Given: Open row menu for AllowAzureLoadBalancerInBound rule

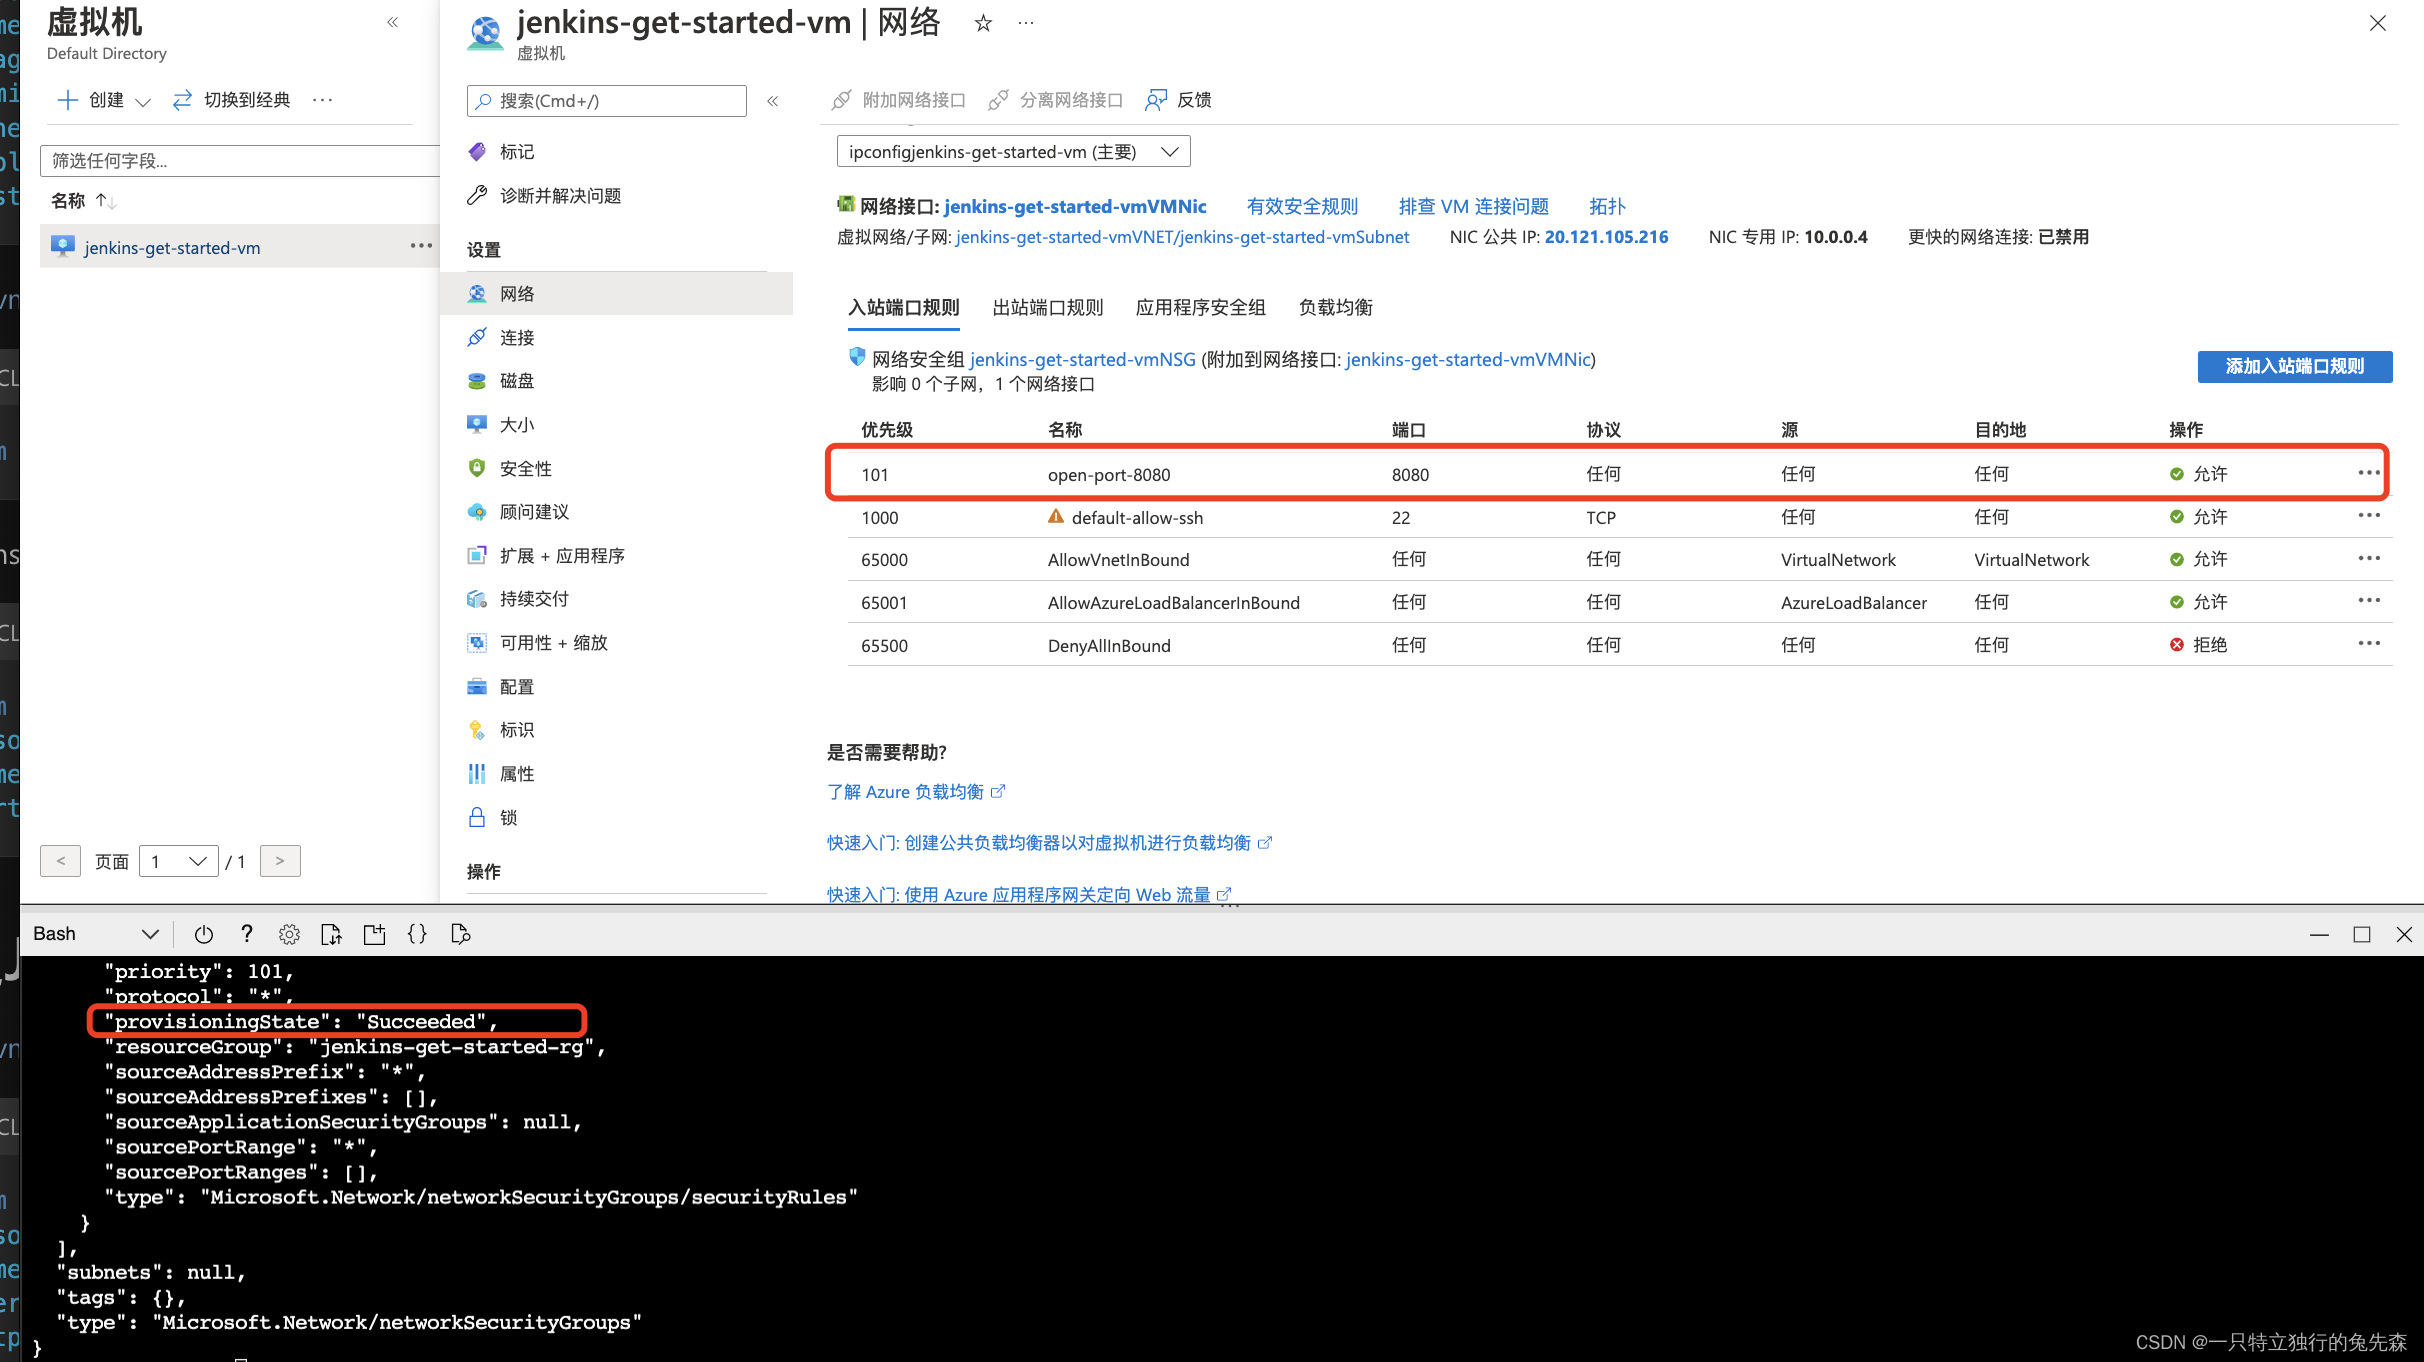Looking at the screenshot, I should [x=2368, y=601].
